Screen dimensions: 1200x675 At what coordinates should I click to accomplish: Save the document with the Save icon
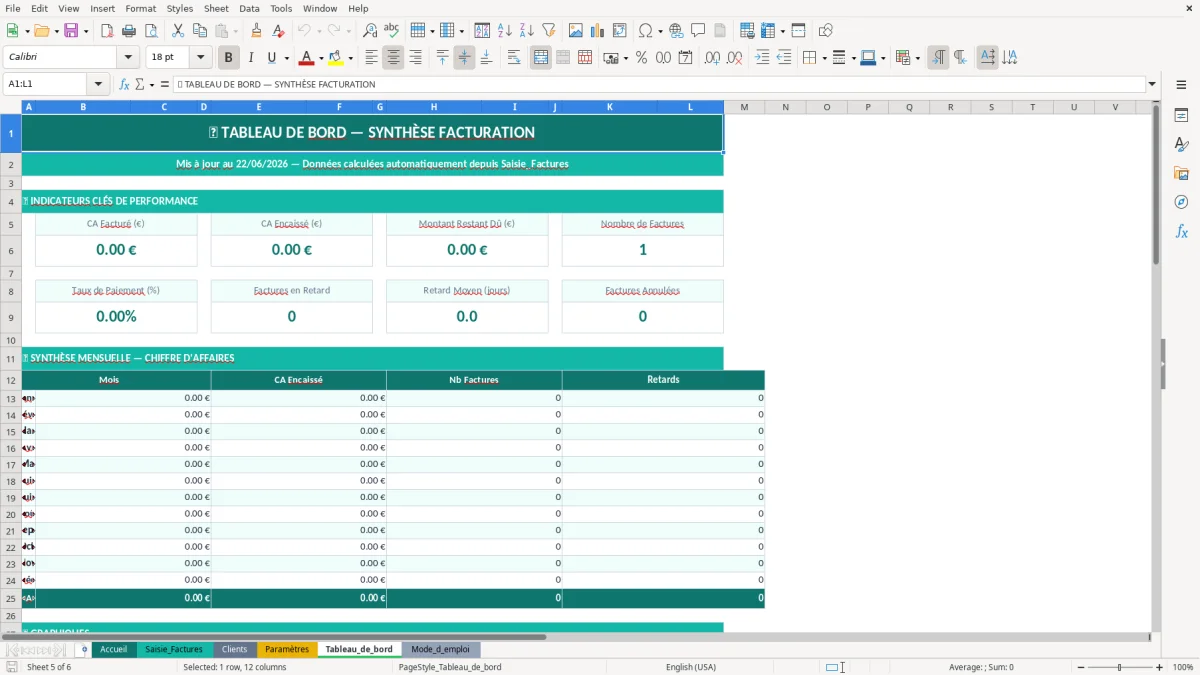[x=71, y=31]
